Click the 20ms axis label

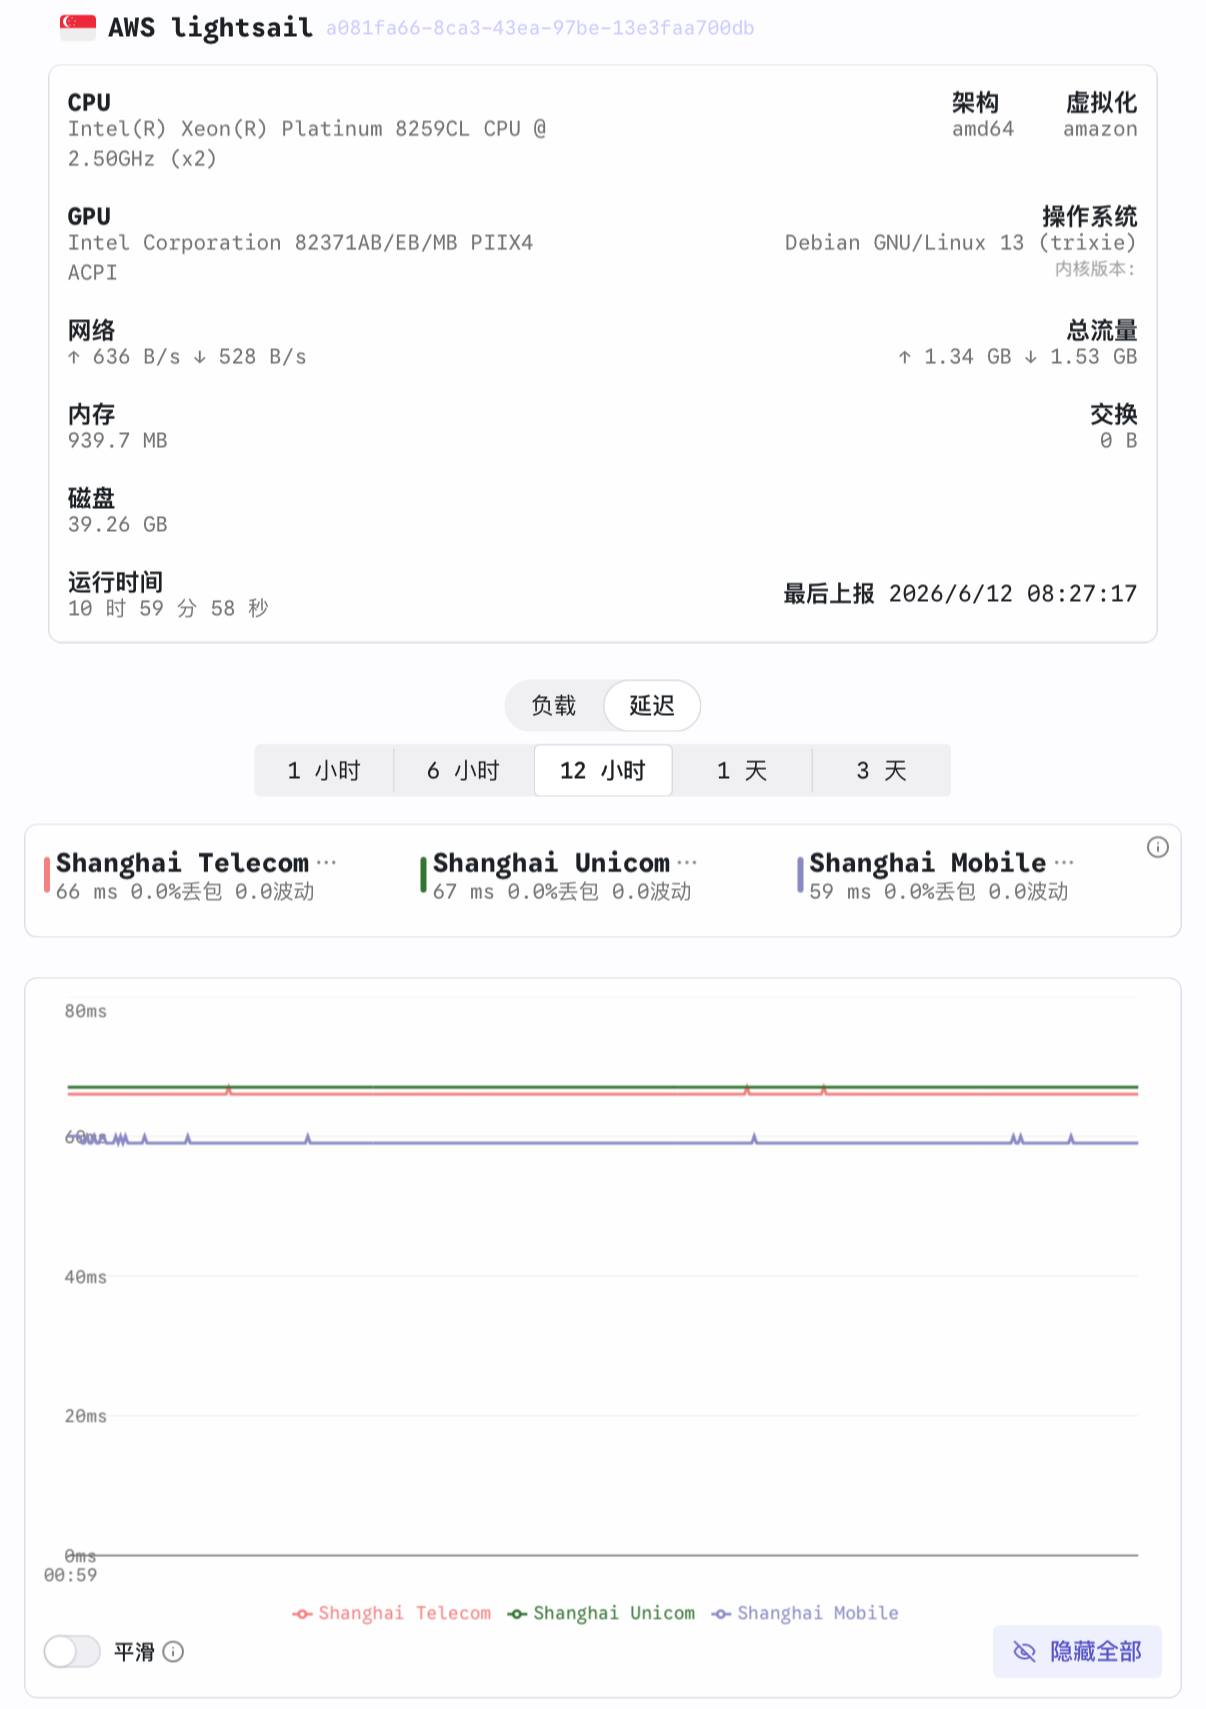[x=86, y=1416]
